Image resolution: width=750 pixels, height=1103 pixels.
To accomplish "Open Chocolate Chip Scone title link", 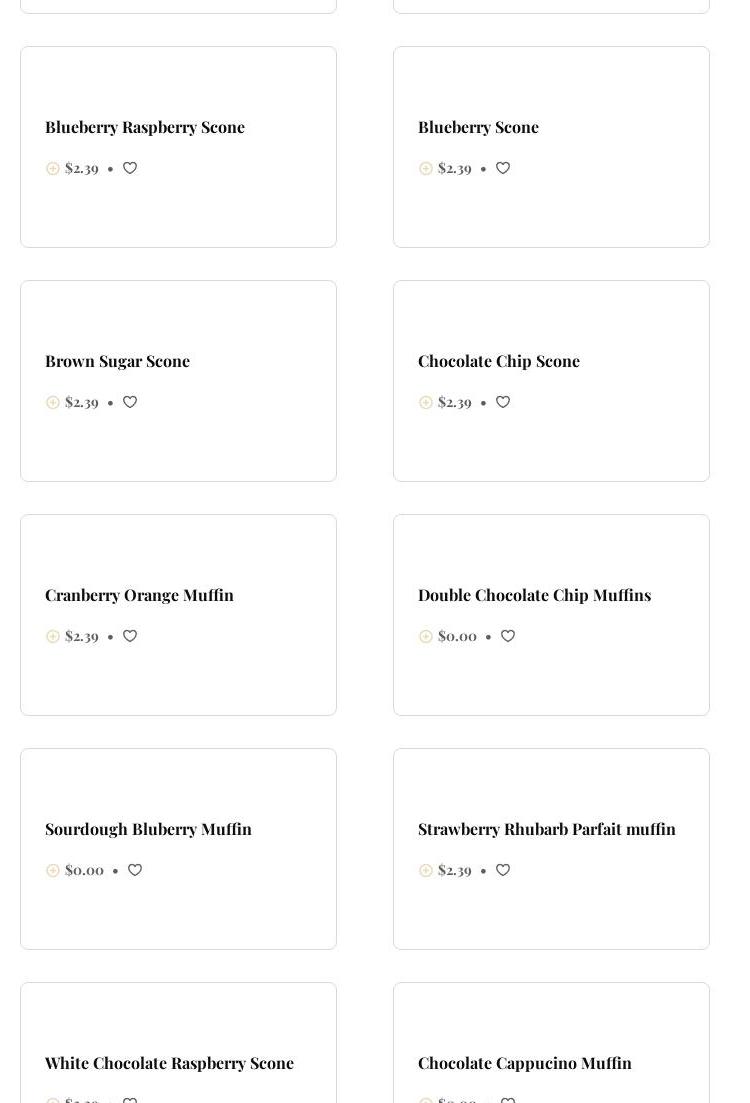I will [498, 361].
